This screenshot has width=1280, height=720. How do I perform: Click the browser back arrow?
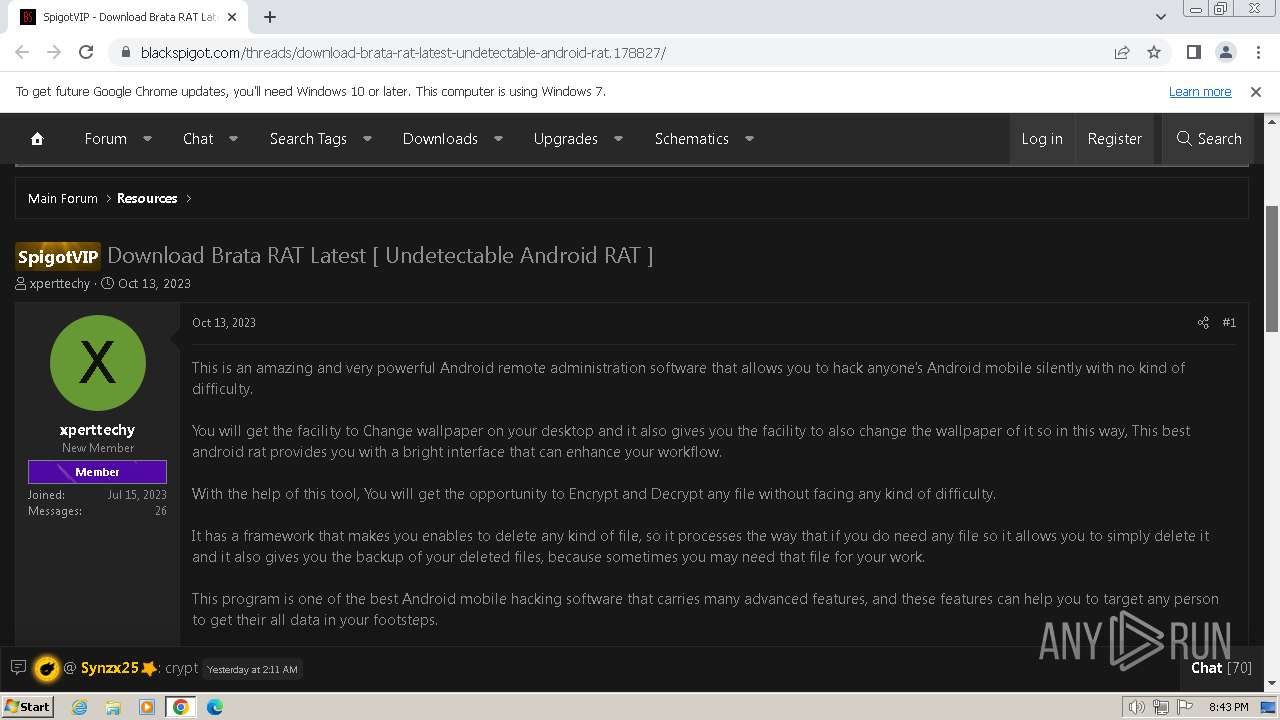tap(22, 52)
